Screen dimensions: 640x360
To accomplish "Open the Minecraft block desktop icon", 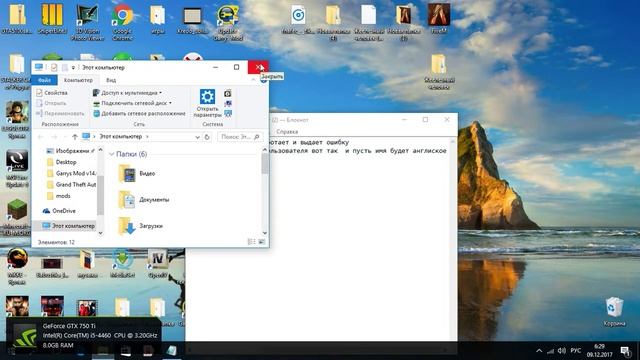I will (17, 218).
